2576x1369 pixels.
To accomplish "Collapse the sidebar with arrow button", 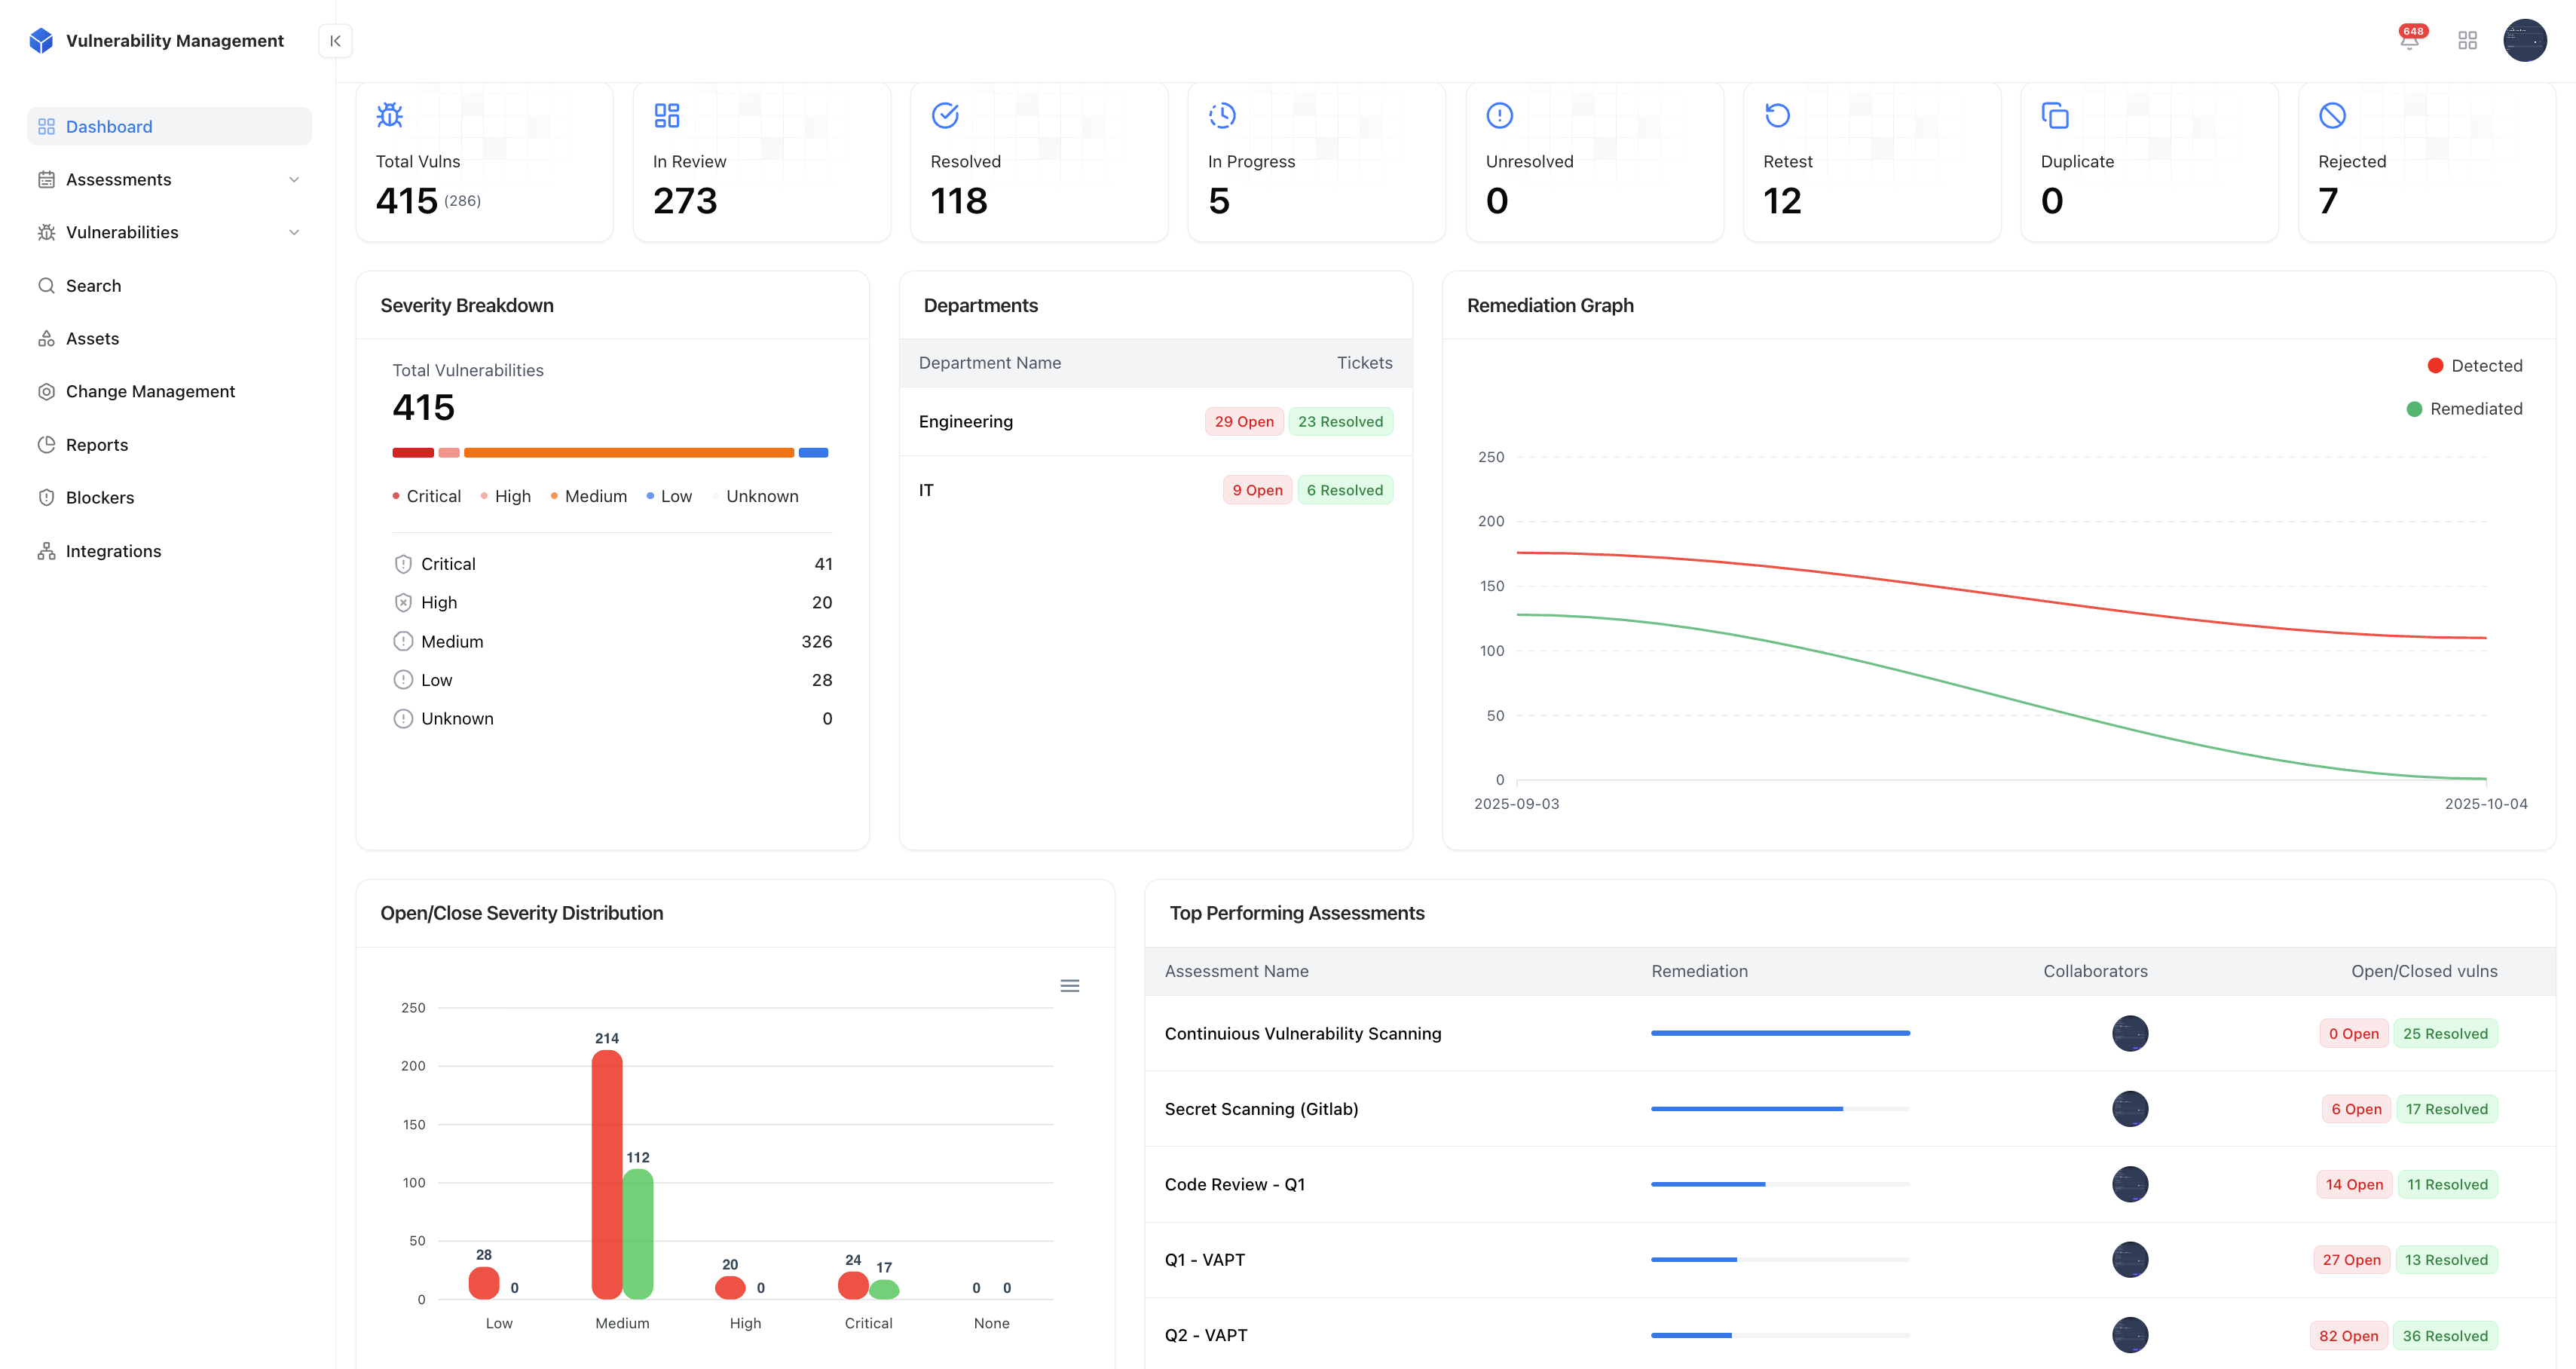I will pyautogui.click(x=335, y=41).
